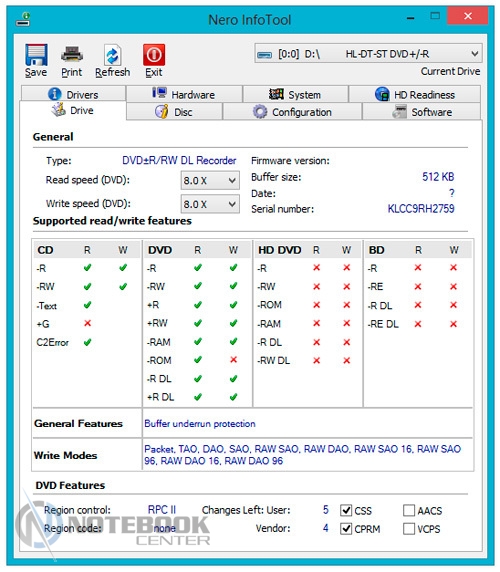Image resolution: width=500 pixels, height=572 pixels.
Task: Click the Save button label
Action: tap(36, 72)
